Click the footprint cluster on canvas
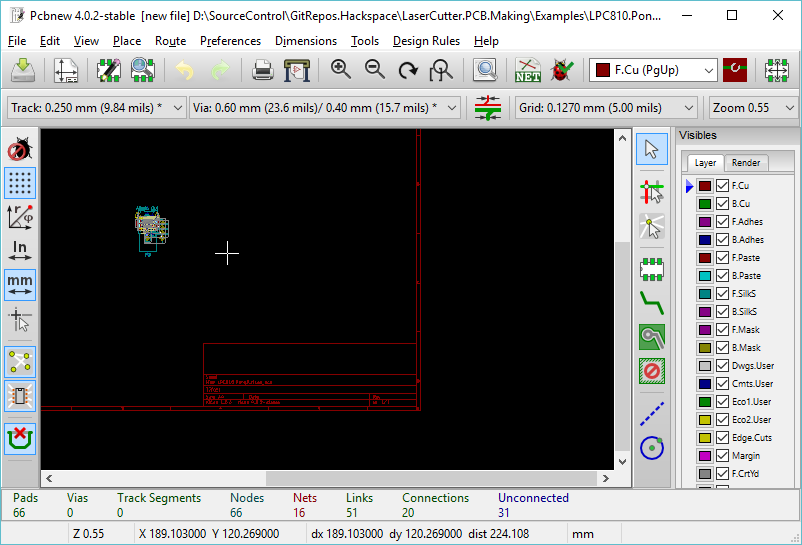Viewport: 802px width, 545px height. 151,231
